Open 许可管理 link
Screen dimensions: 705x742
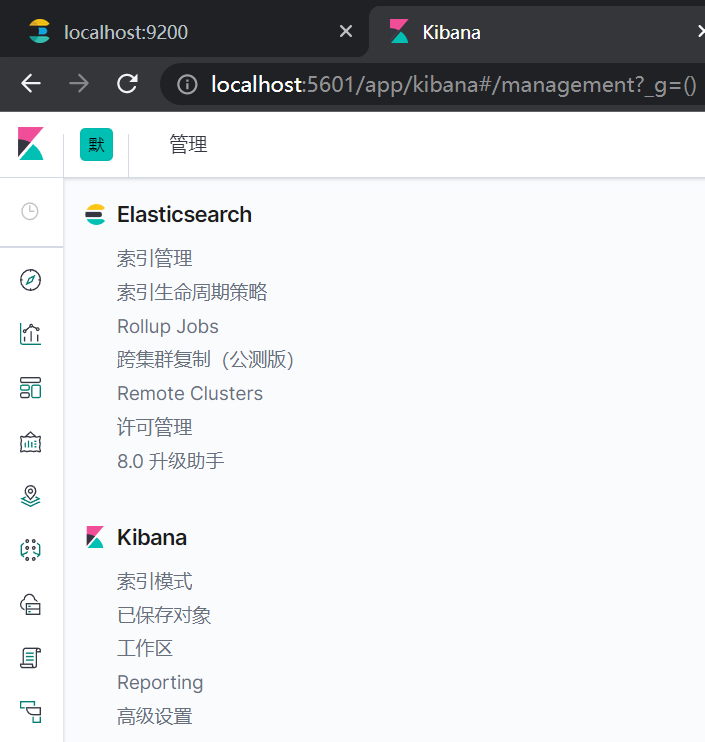point(155,427)
